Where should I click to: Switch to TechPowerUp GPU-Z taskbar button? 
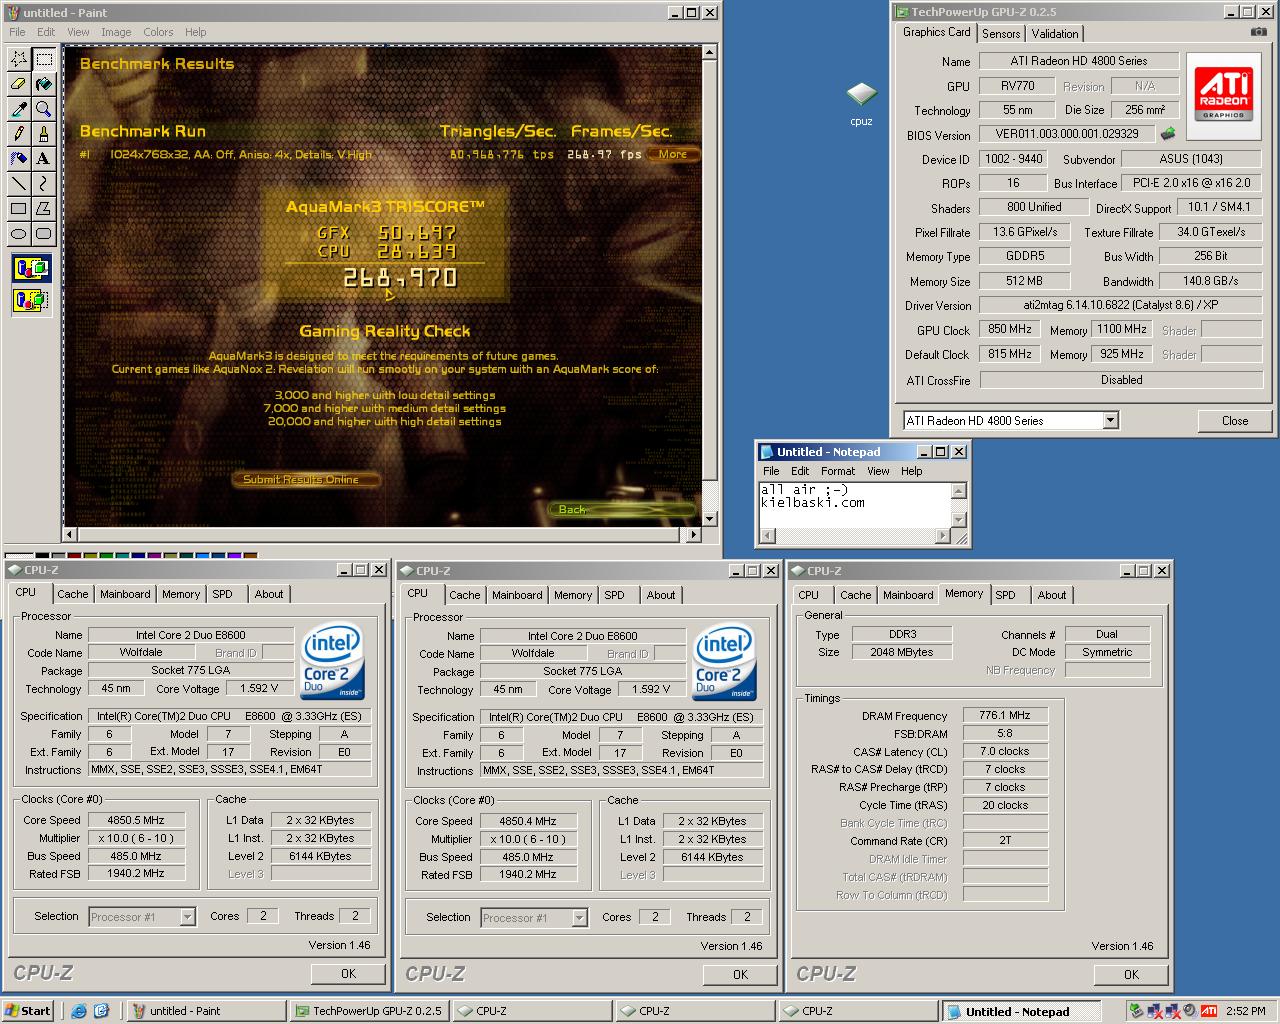click(x=368, y=1010)
